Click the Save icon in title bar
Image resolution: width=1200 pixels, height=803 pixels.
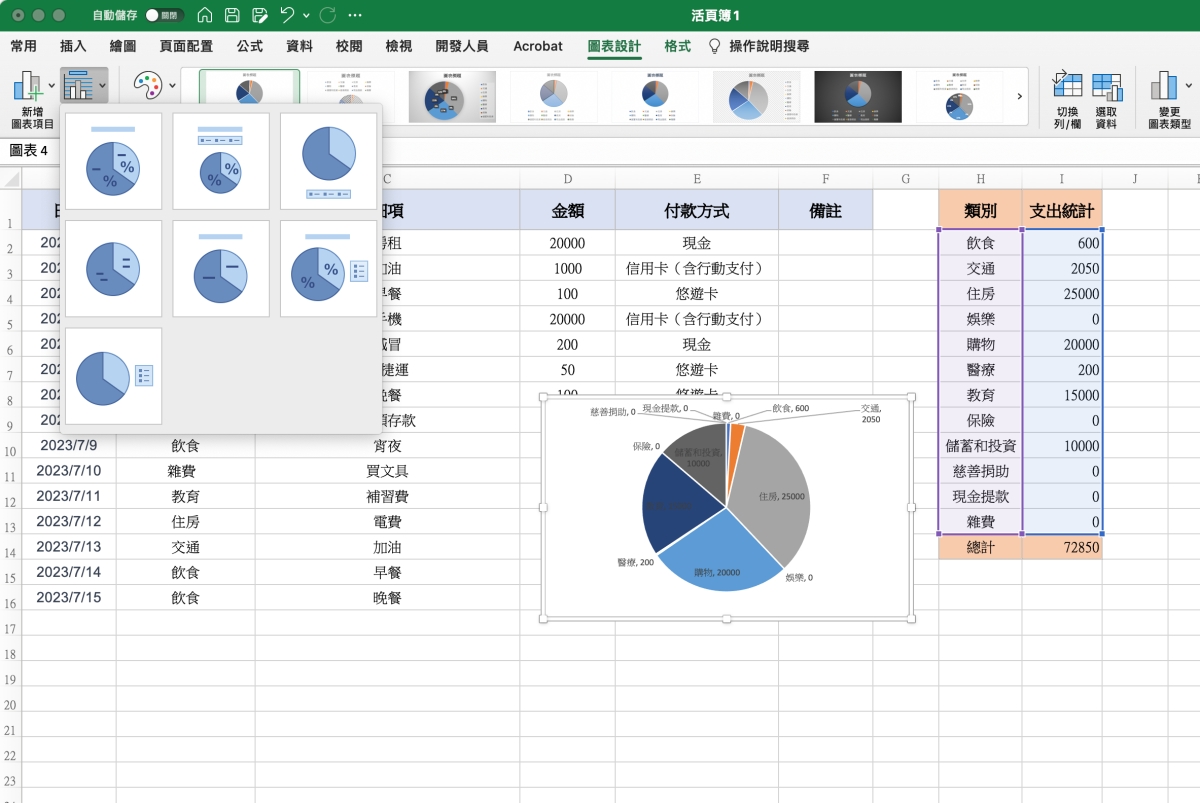[232, 16]
